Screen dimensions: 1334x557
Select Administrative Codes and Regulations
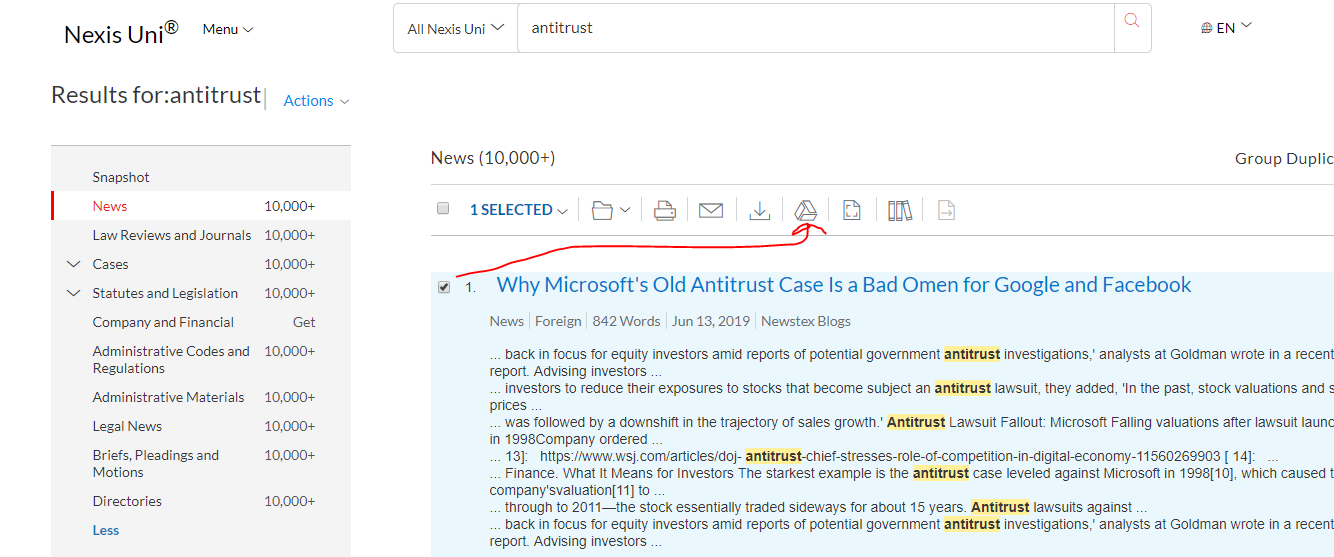(x=171, y=359)
